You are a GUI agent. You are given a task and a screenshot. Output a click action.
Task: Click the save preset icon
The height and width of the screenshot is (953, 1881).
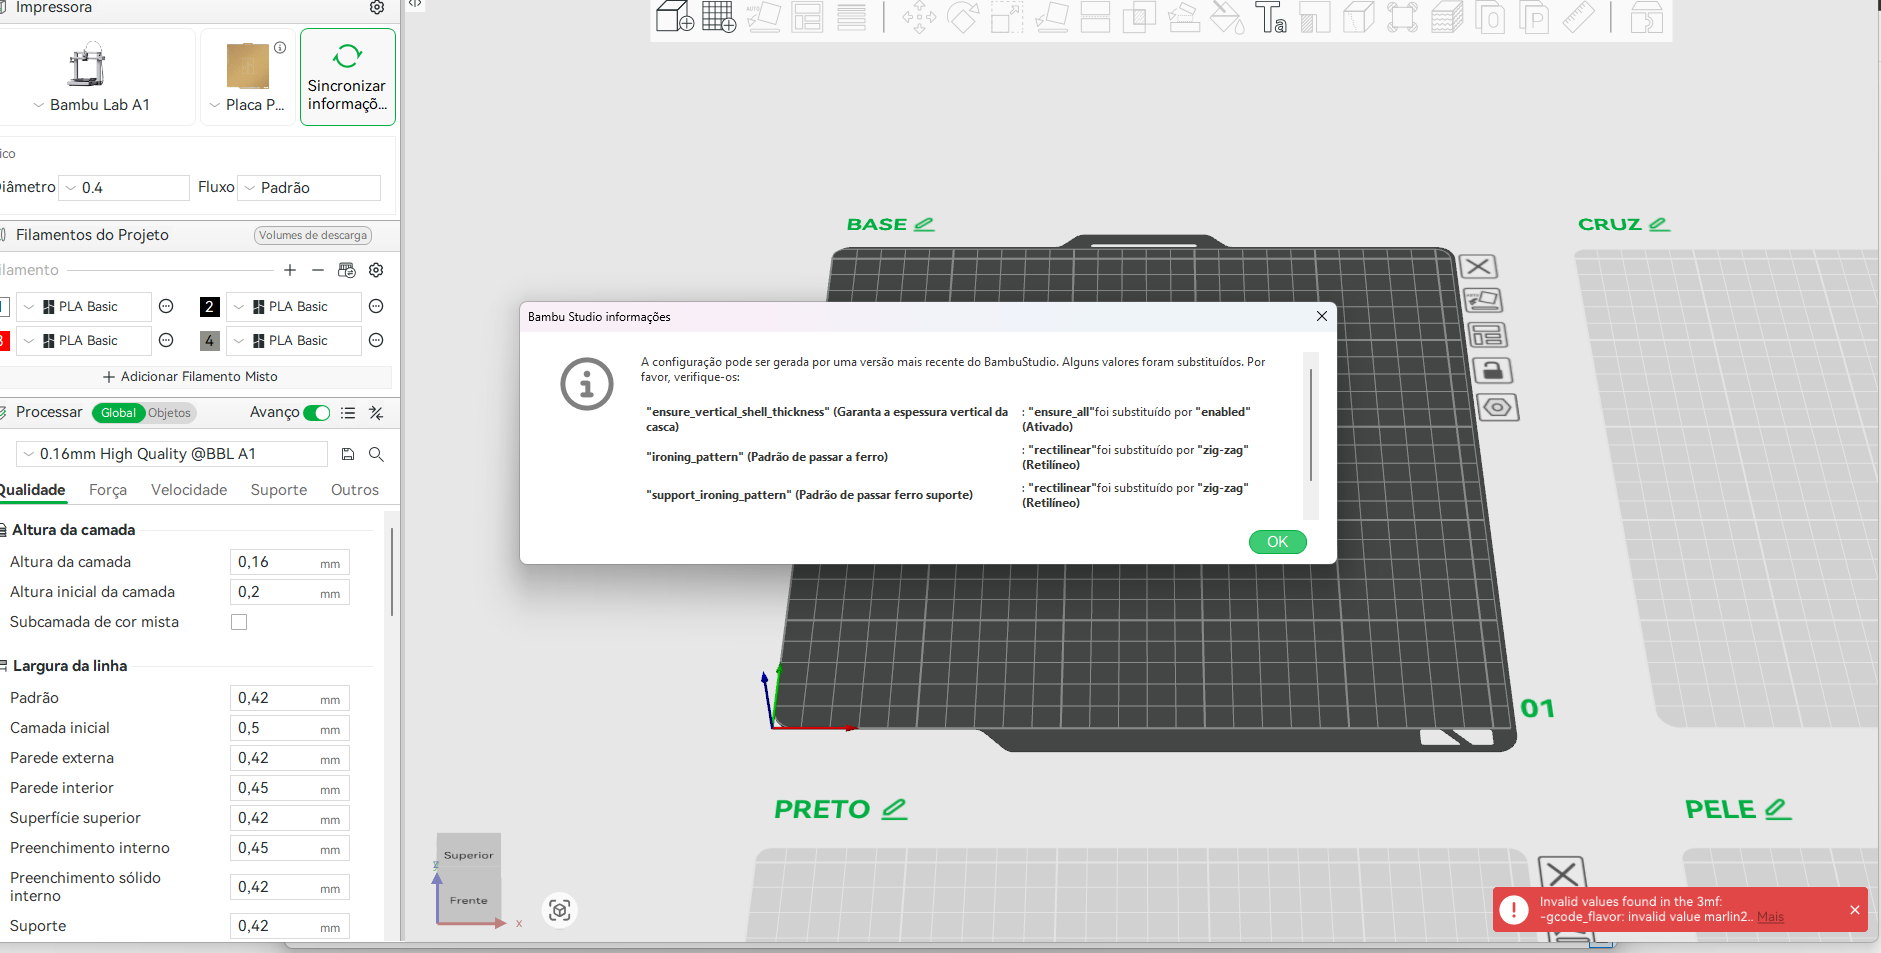point(348,454)
